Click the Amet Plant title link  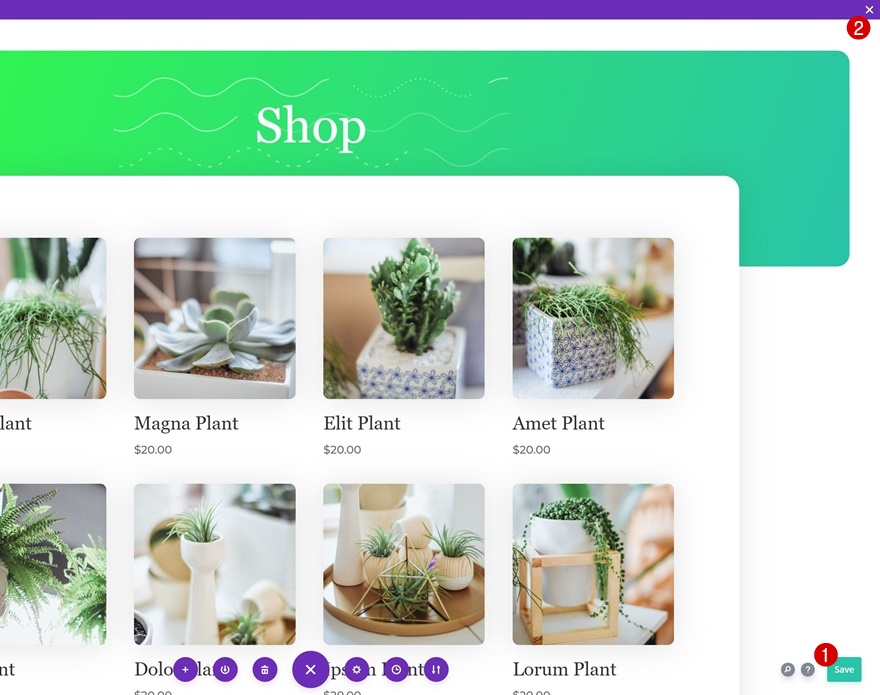tap(559, 423)
